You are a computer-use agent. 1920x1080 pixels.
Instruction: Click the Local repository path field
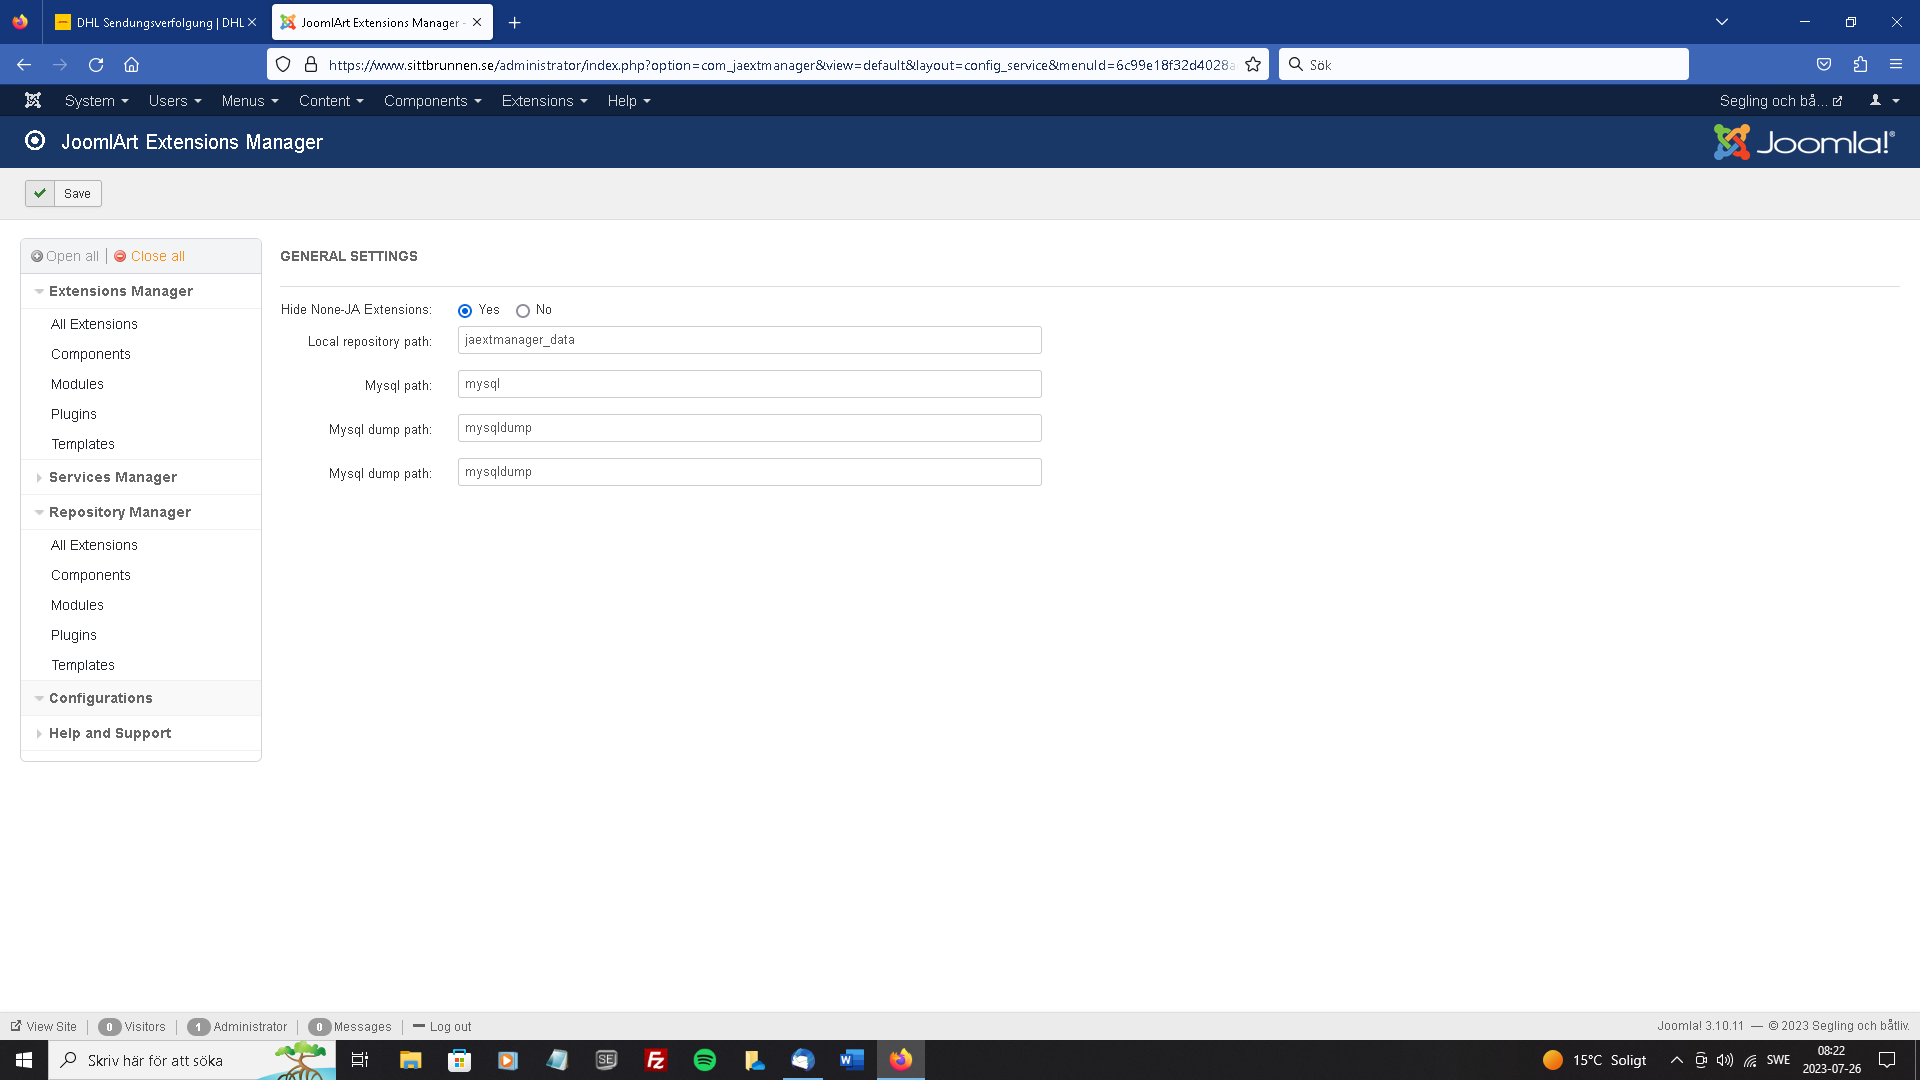click(x=749, y=340)
